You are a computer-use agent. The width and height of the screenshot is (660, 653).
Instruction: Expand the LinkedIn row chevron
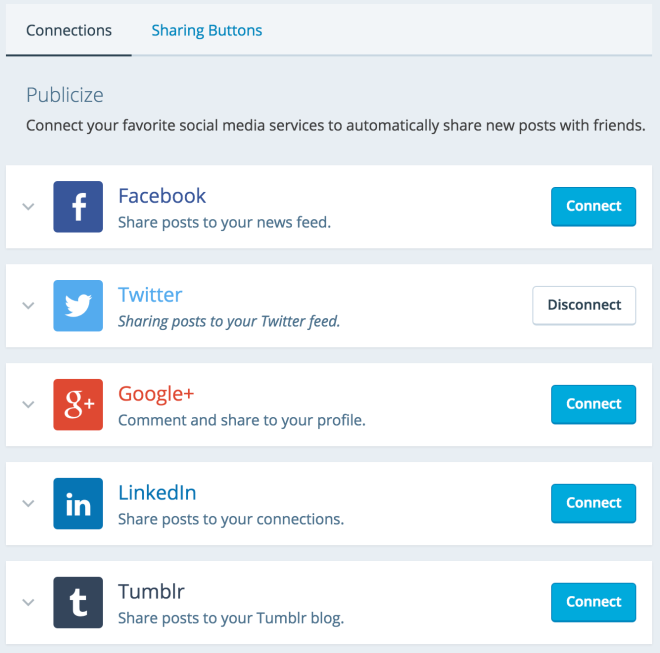point(29,504)
